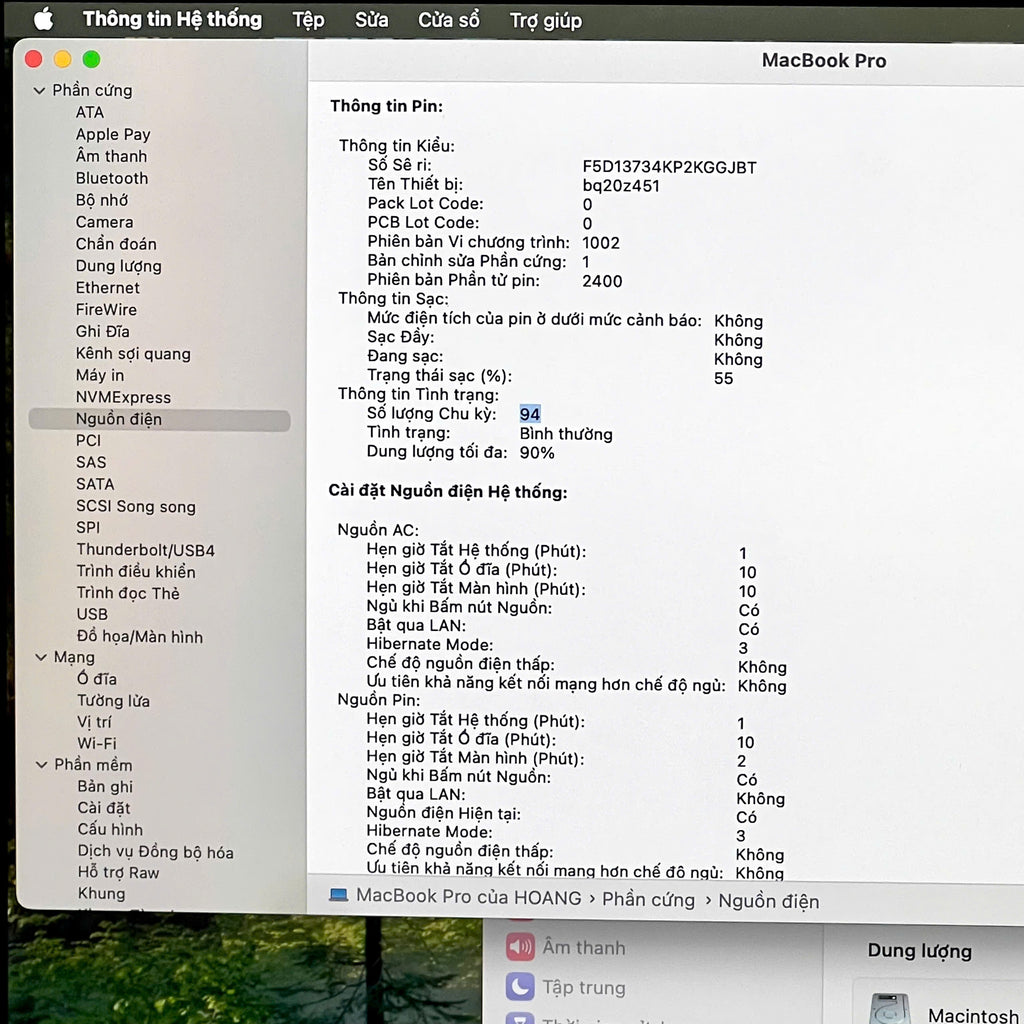
Task: Collapse the Phần mềm section chevron
Action: point(42,765)
